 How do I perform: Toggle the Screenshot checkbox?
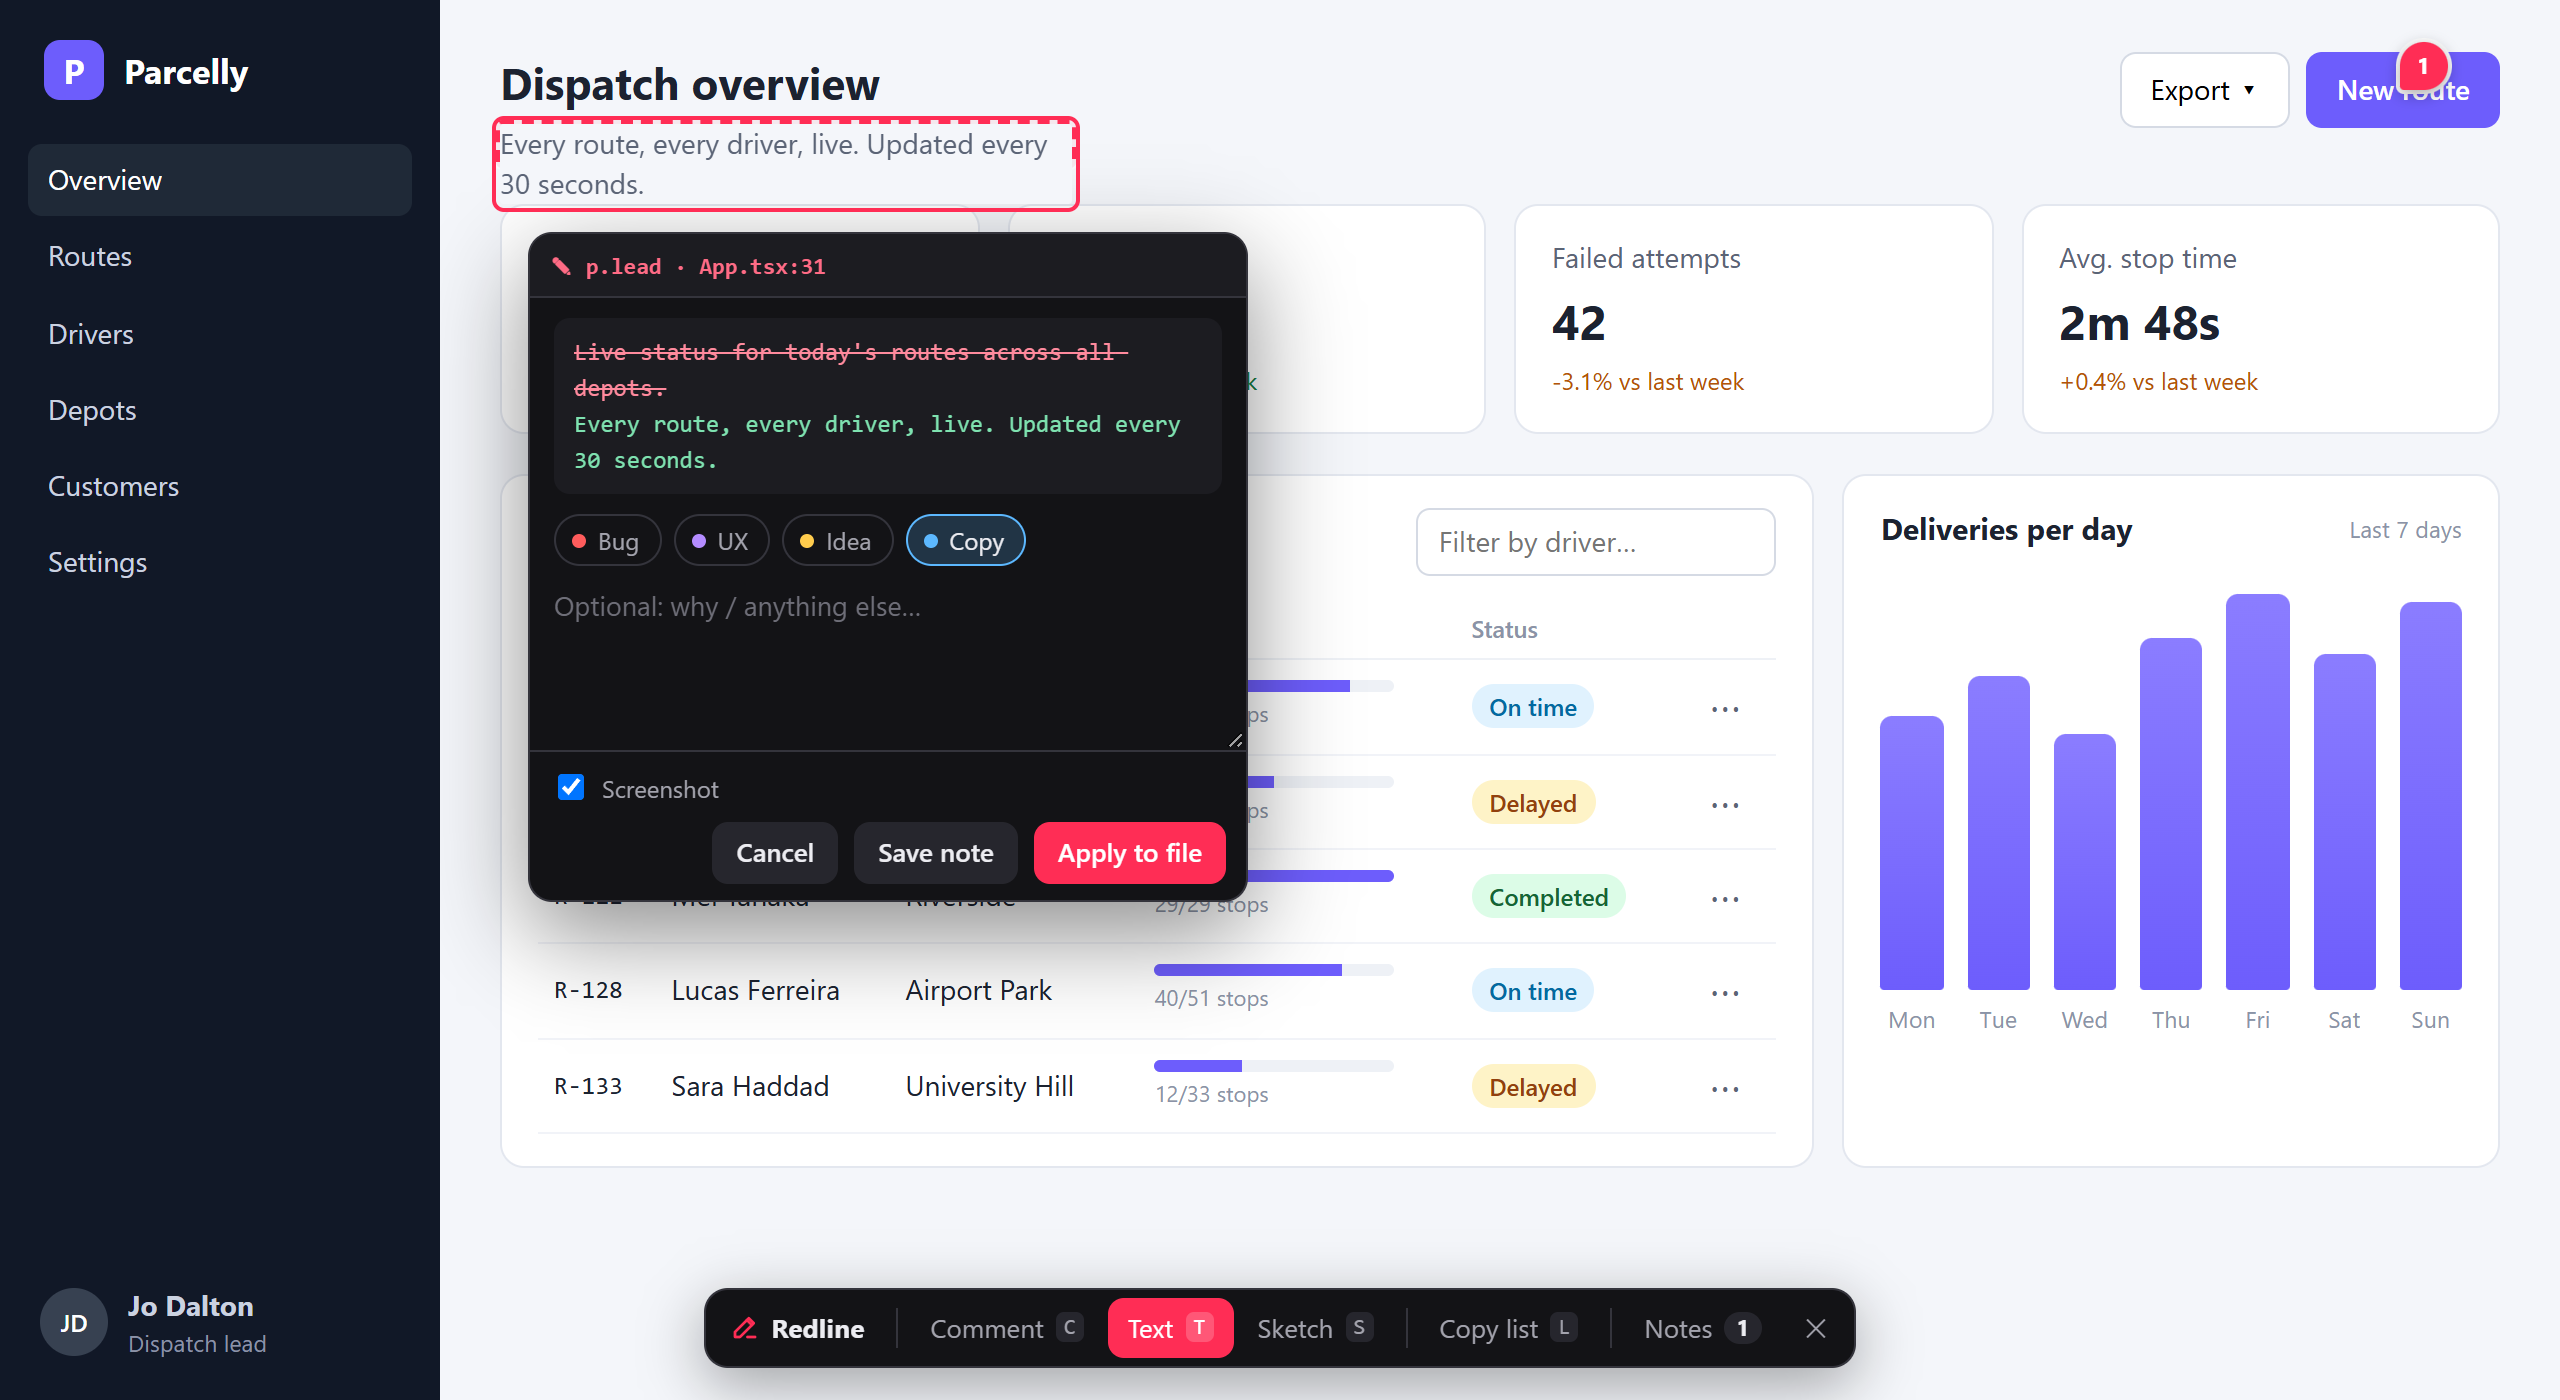(x=571, y=788)
